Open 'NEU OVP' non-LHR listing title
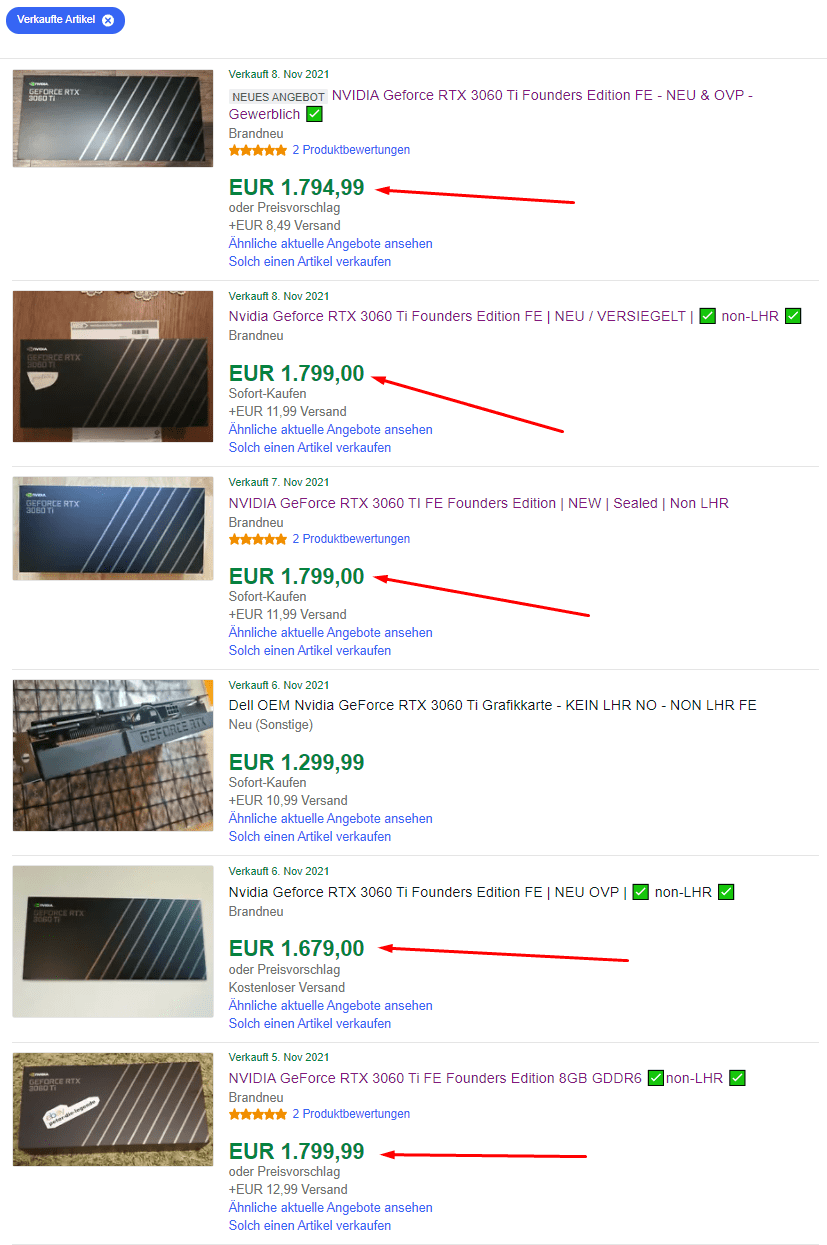This screenshot has width=827, height=1245. tap(481, 892)
